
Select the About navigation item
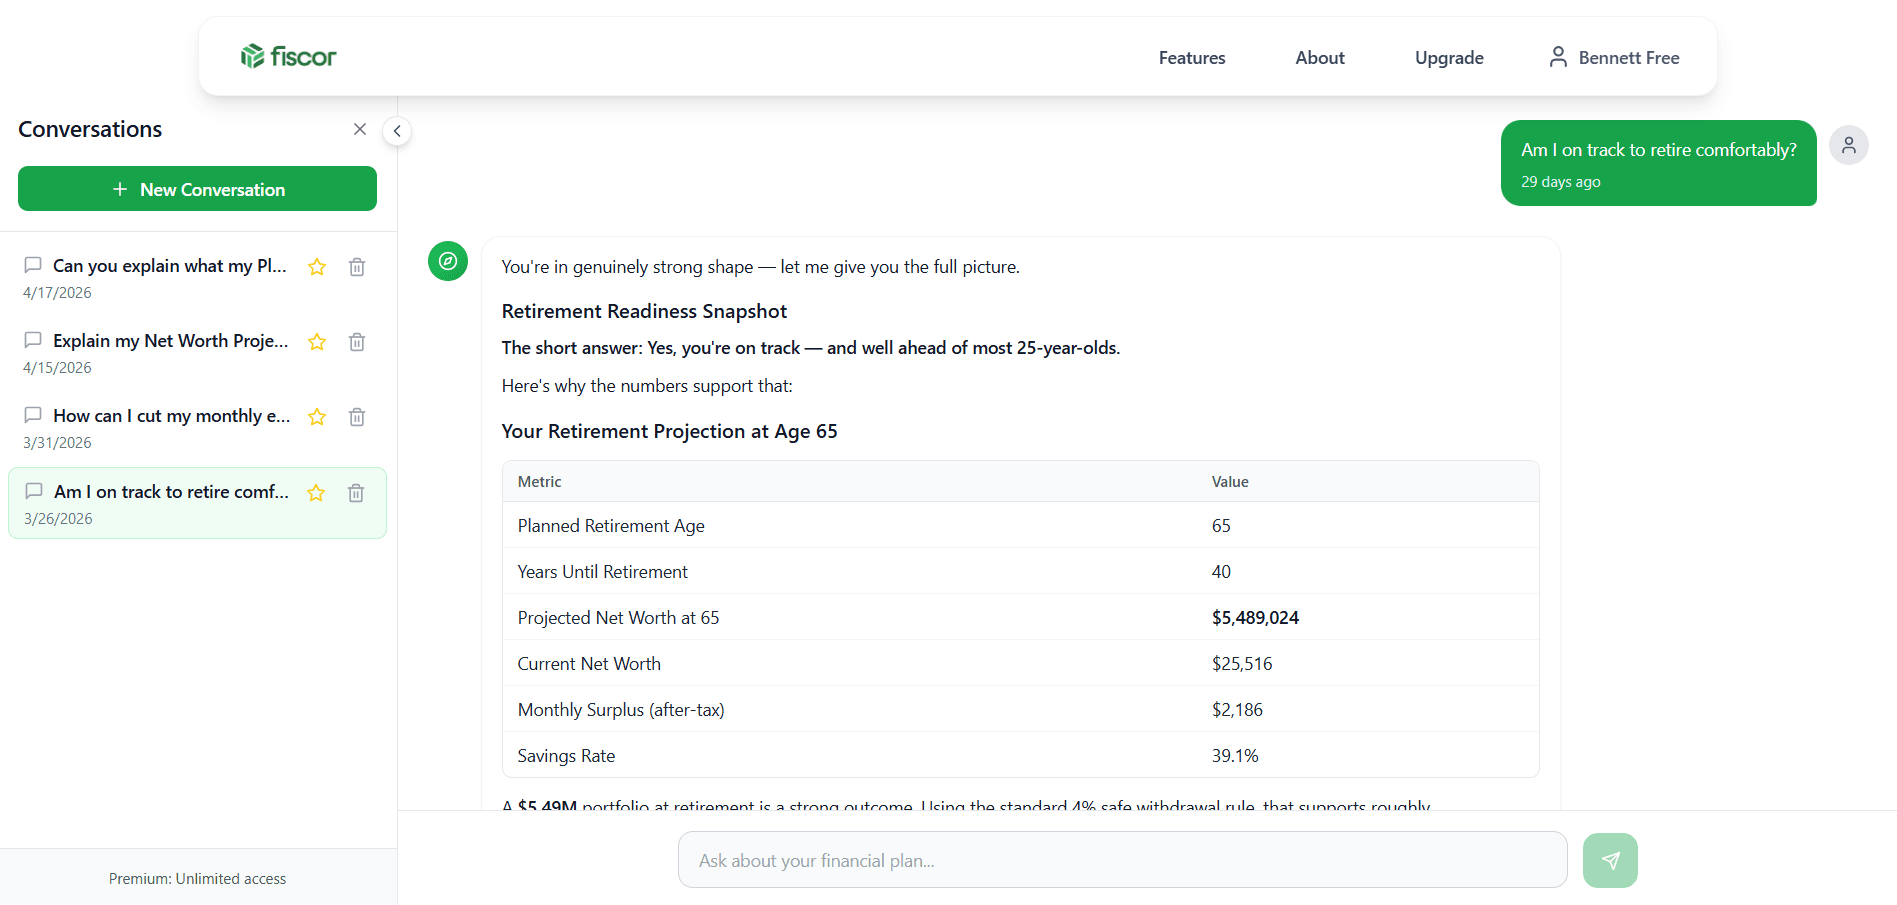pos(1319,57)
